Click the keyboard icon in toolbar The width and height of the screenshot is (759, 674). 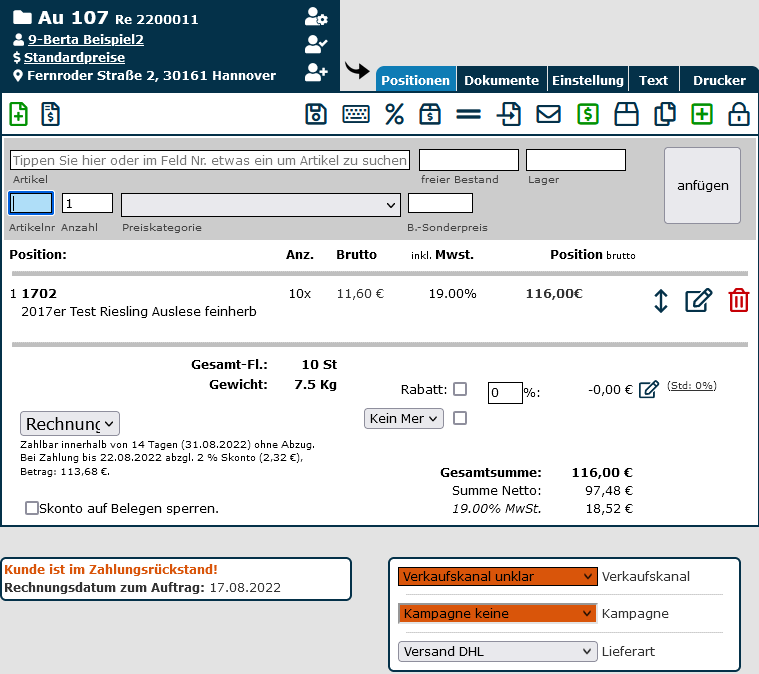pos(355,114)
